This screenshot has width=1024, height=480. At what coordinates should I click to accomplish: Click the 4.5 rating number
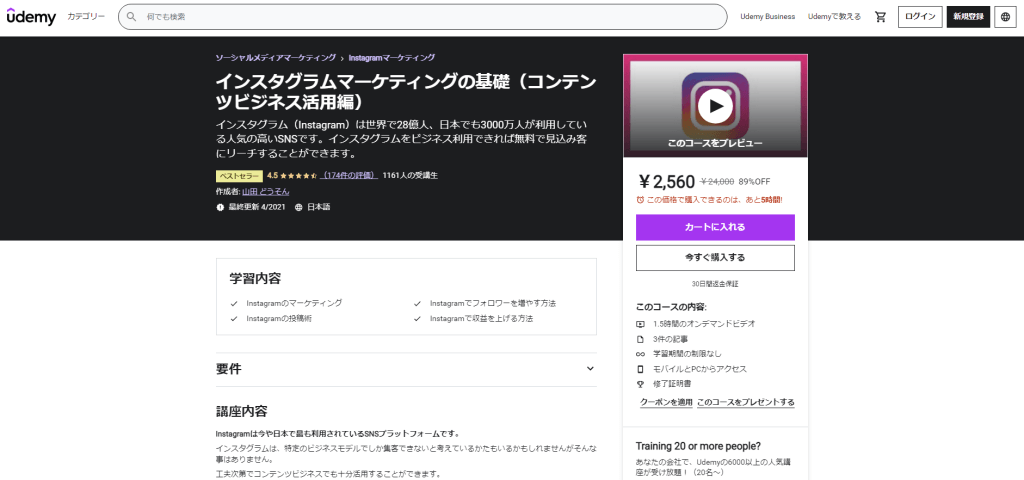tap(272, 175)
